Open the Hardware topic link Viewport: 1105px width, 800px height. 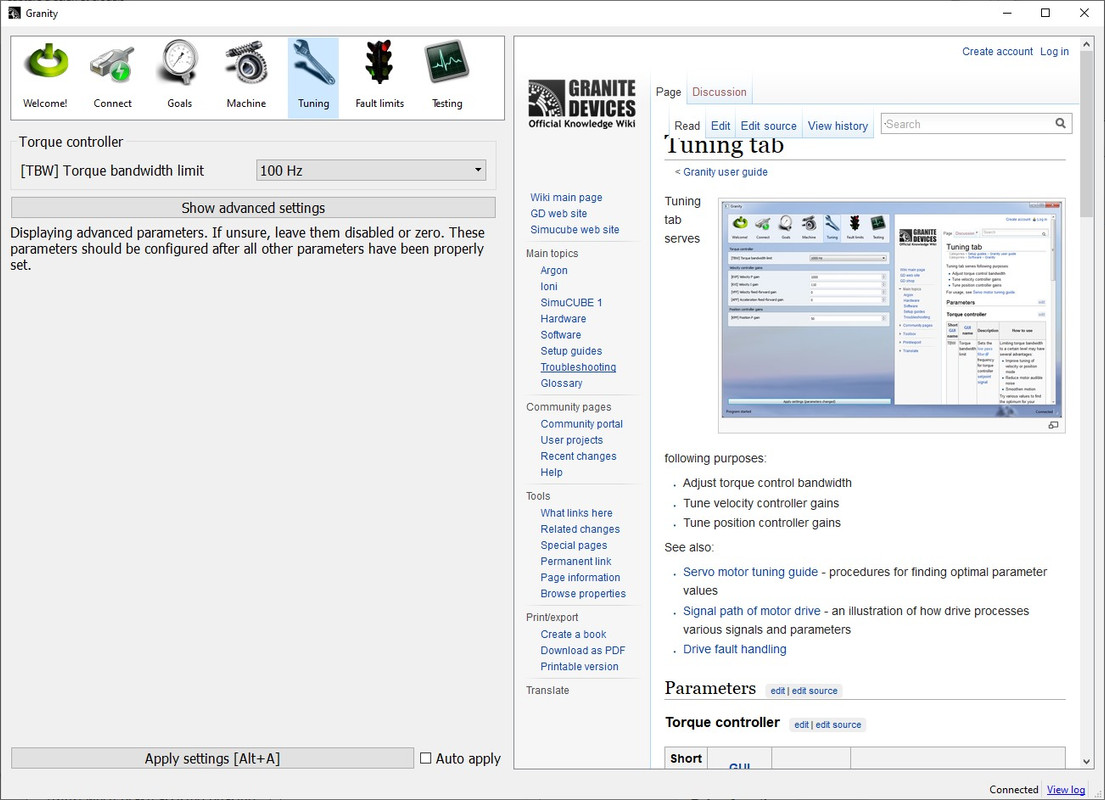click(563, 319)
